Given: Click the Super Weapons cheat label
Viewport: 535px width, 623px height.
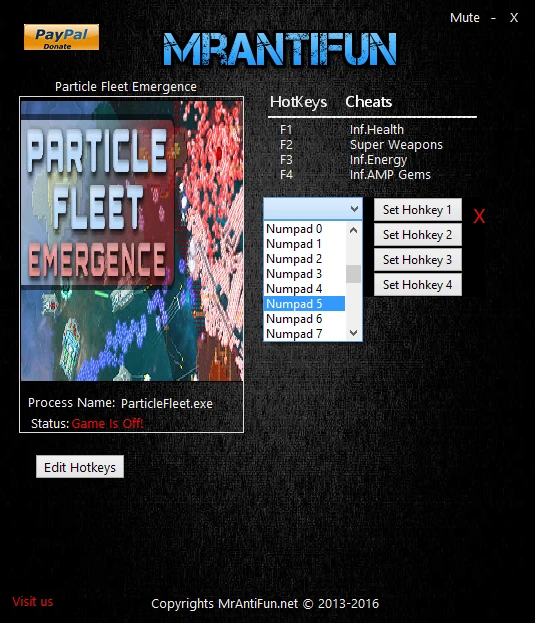Looking at the screenshot, I should coord(396,145).
